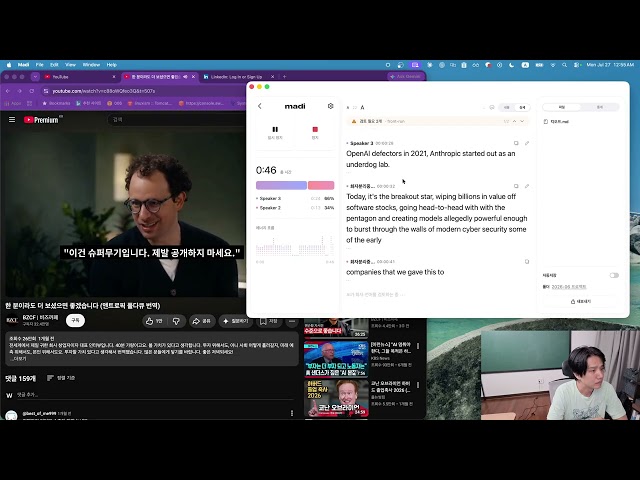Stop the recording with the red square button
Image resolution: width=640 pixels, height=480 pixels.
point(315,132)
